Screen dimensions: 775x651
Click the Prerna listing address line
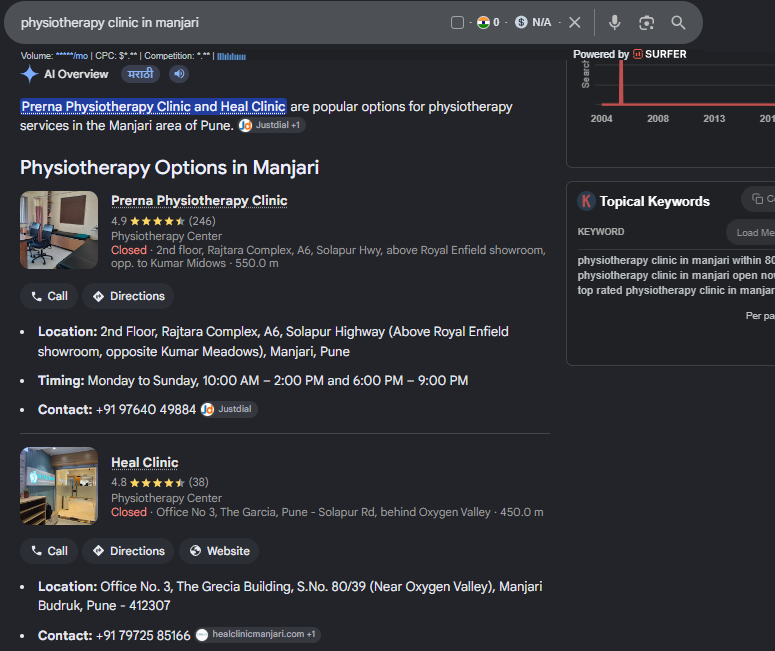328,257
